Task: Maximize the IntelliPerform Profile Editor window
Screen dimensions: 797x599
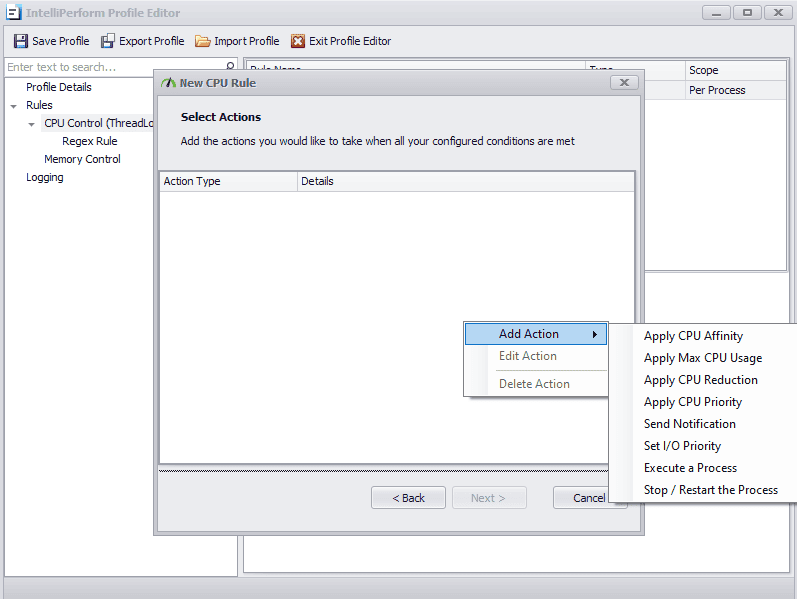Action: (x=747, y=13)
